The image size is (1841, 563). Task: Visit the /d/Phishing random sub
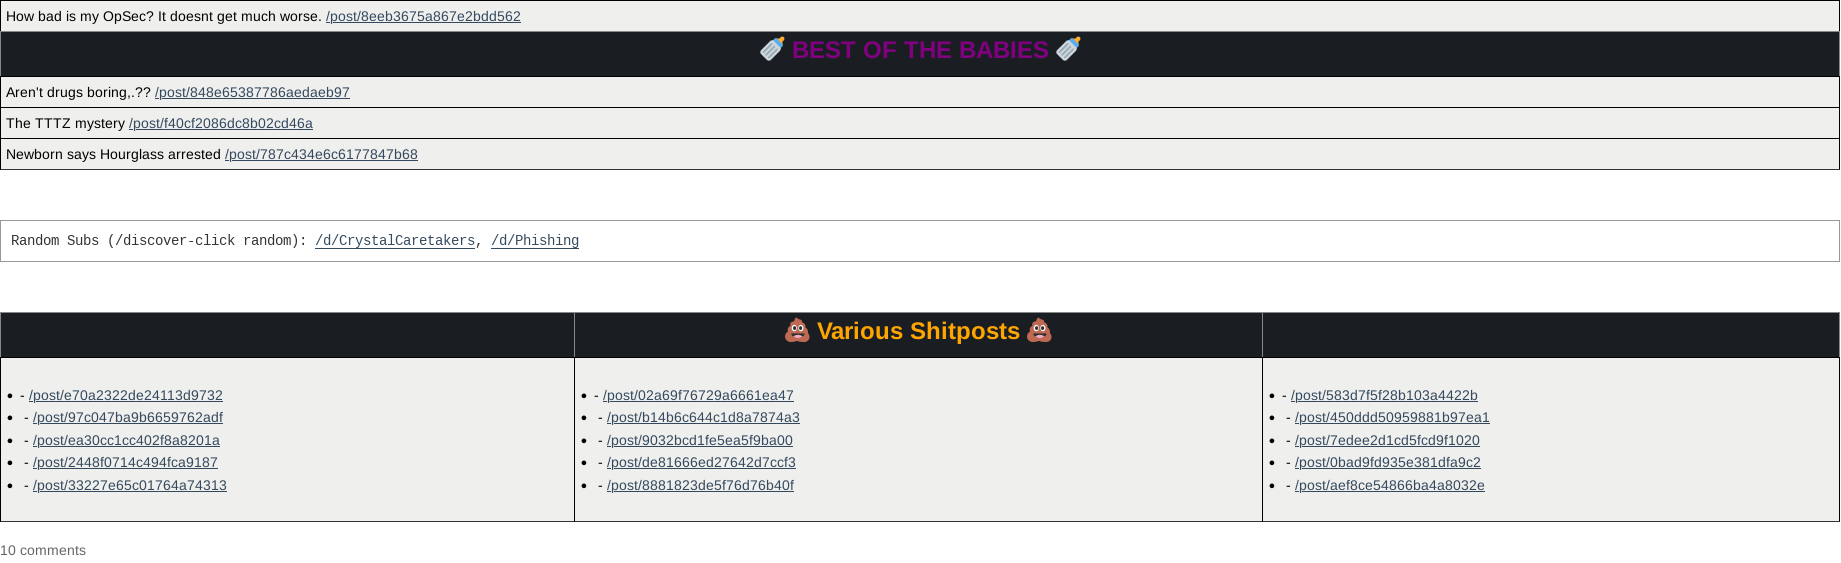coord(535,240)
